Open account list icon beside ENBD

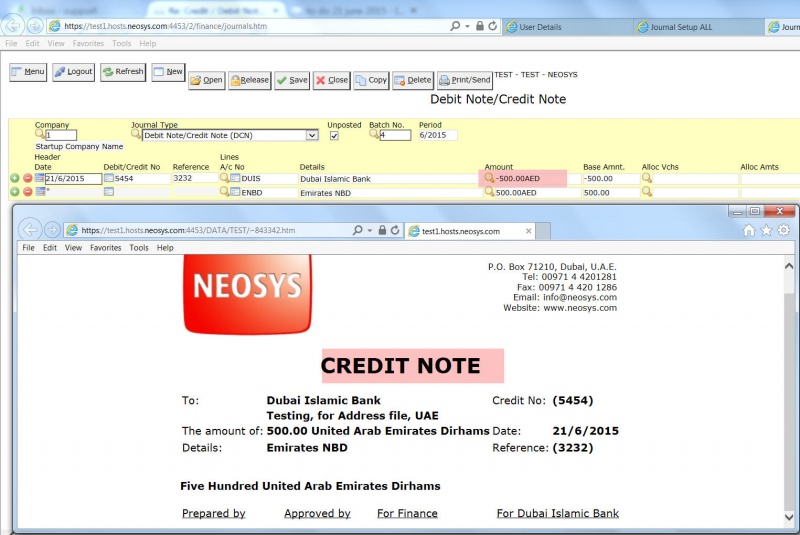235,192
